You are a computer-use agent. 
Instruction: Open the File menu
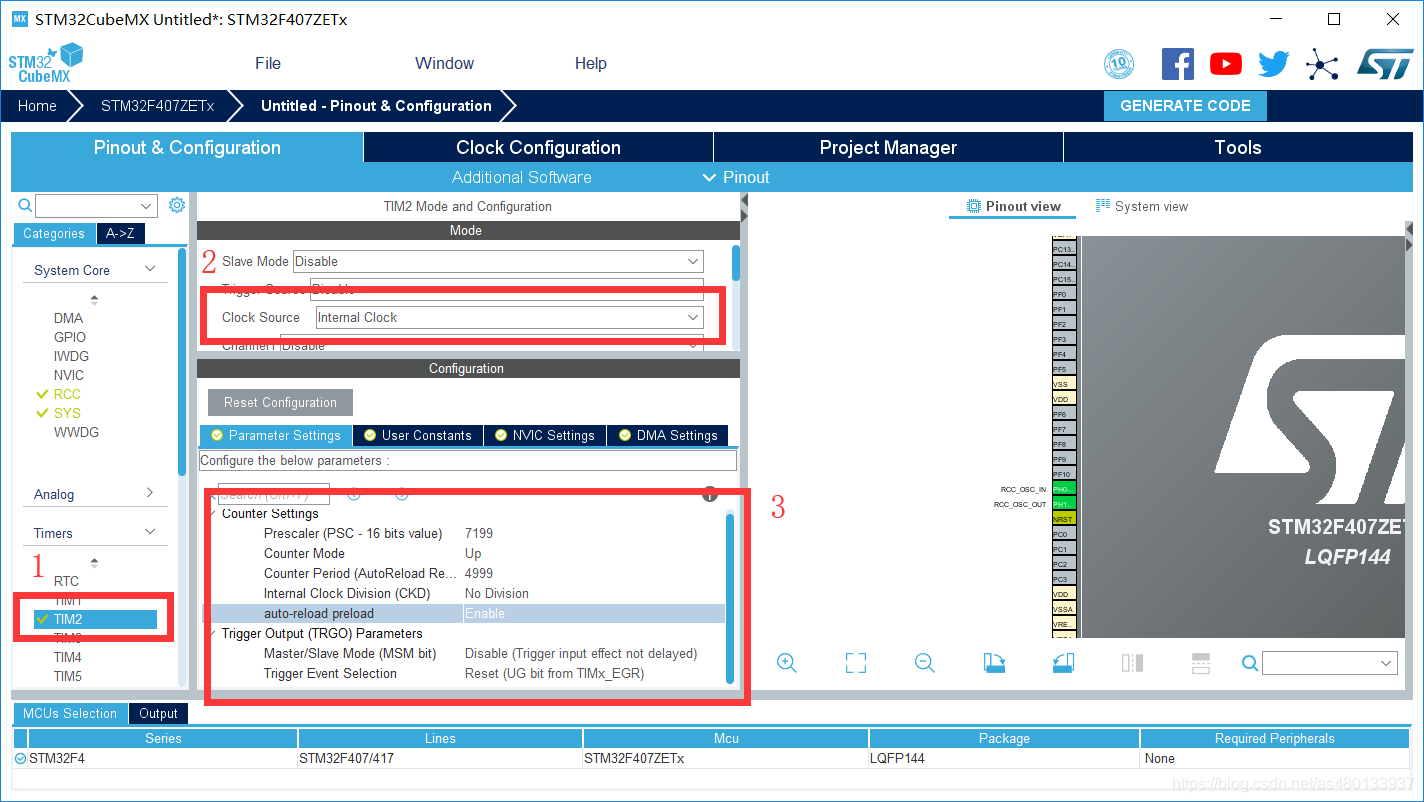[268, 63]
